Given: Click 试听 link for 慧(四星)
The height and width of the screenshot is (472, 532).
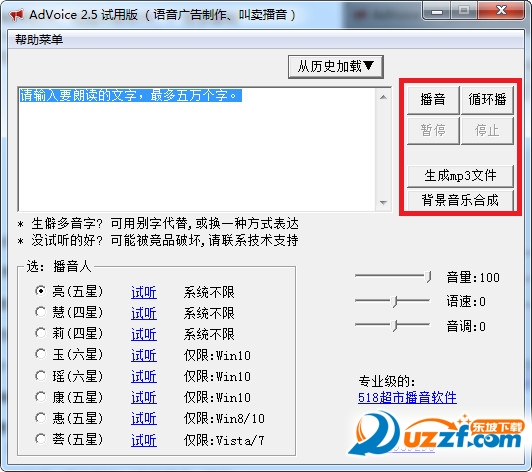Looking at the screenshot, I should pos(144,314).
